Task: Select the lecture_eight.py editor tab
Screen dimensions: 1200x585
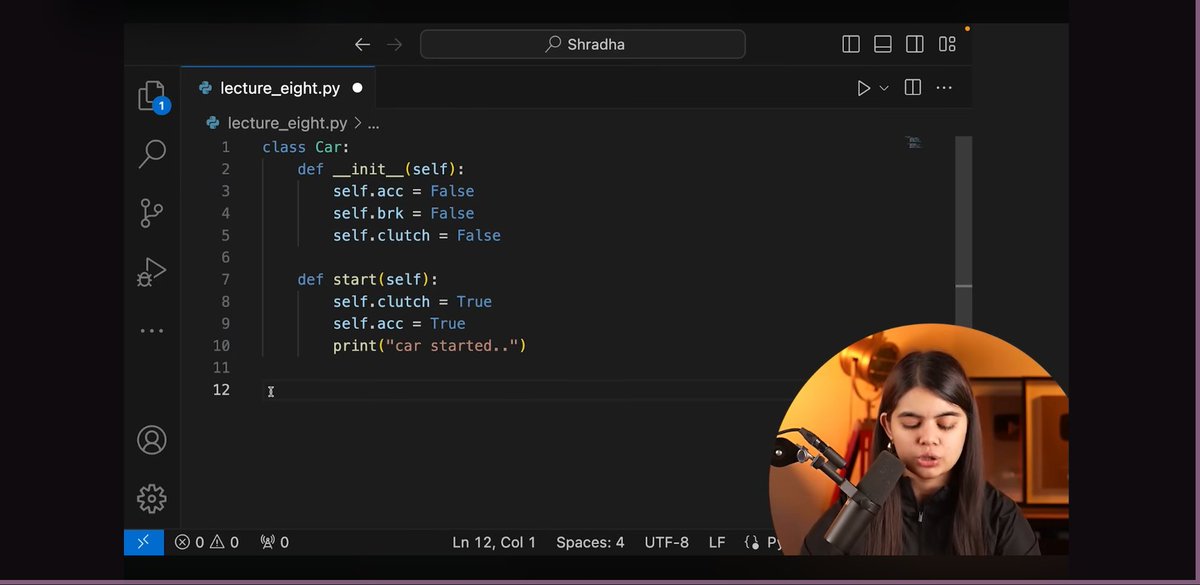Action: (280, 88)
